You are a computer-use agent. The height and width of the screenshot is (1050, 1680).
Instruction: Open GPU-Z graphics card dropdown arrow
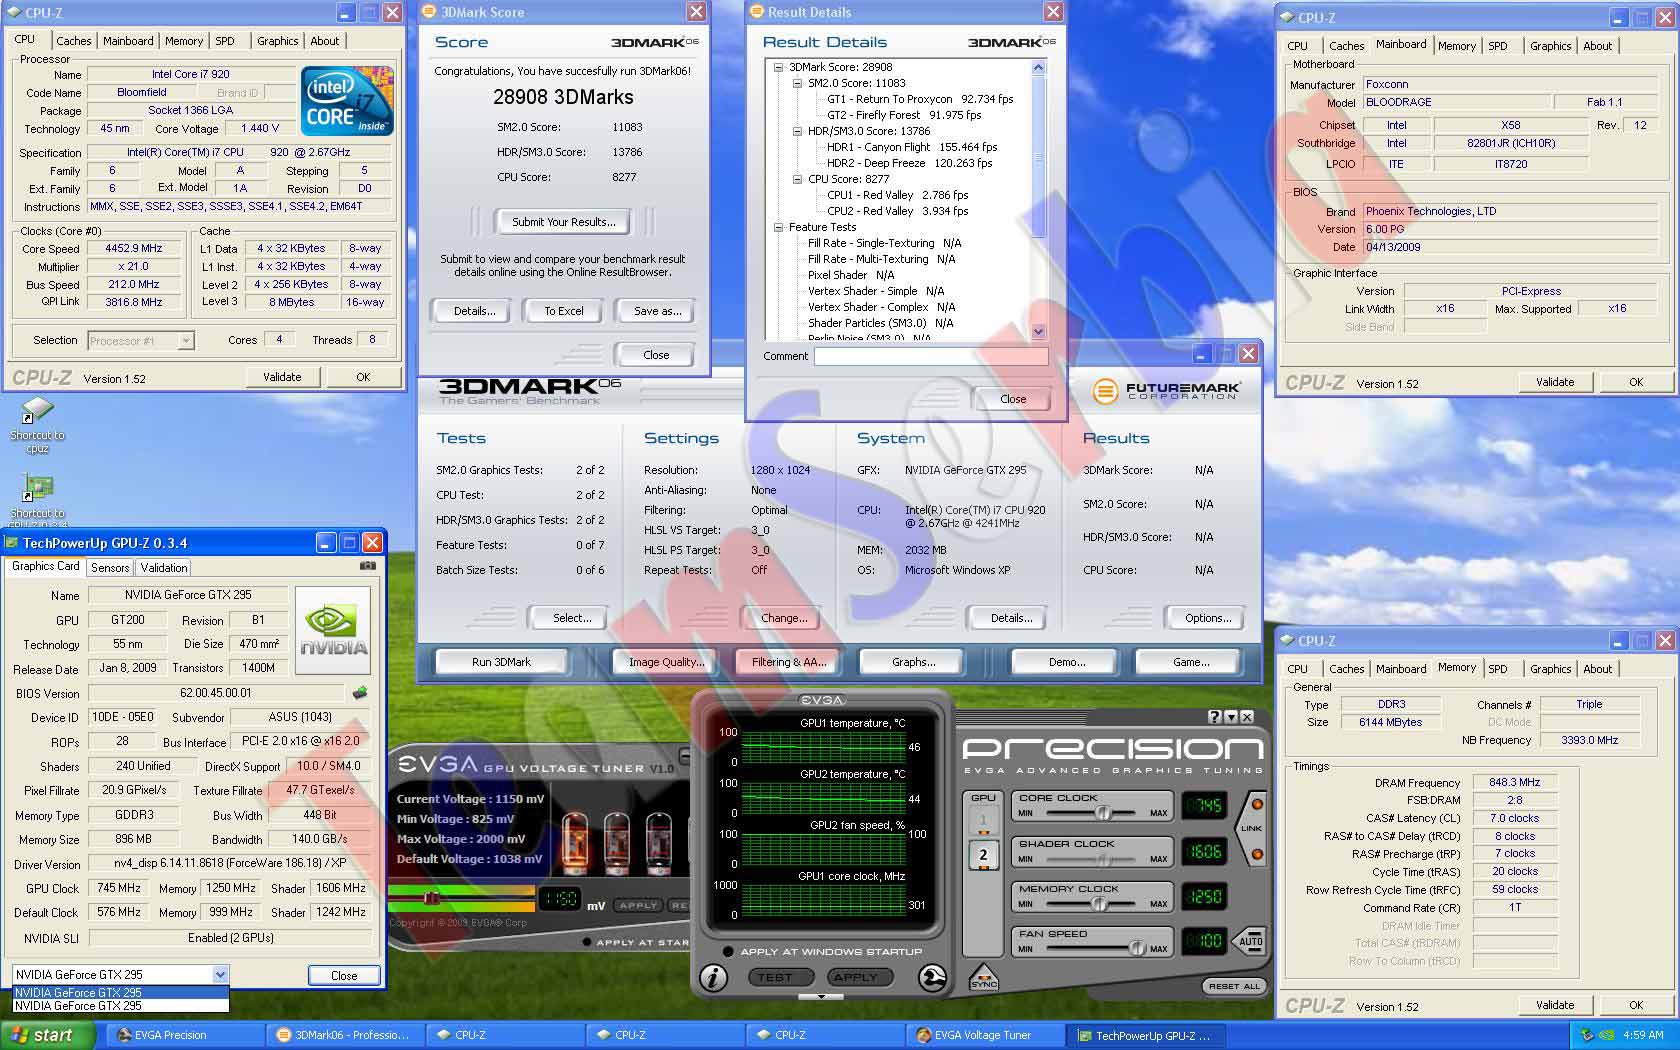[220, 974]
